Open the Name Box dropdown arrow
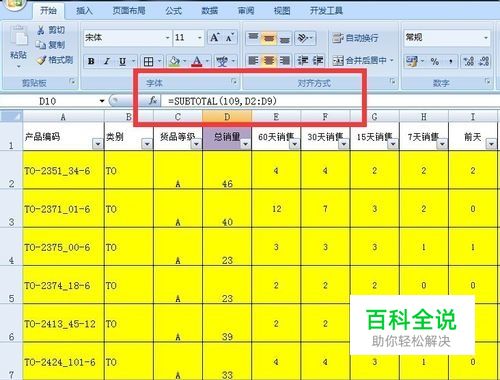Image resolution: width=500 pixels, height=380 pixels. coord(102,101)
